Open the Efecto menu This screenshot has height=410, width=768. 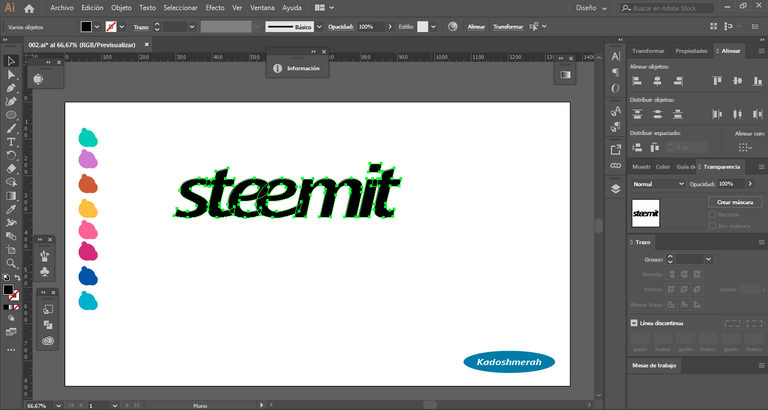click(x=215, y=8)
